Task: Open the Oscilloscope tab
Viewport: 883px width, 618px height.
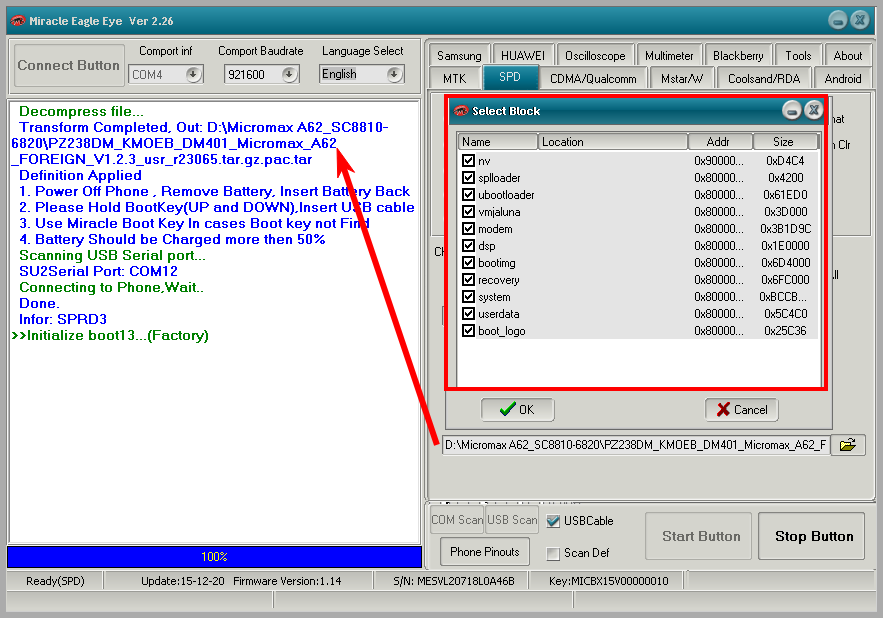Action: click(x=595, y=56)
